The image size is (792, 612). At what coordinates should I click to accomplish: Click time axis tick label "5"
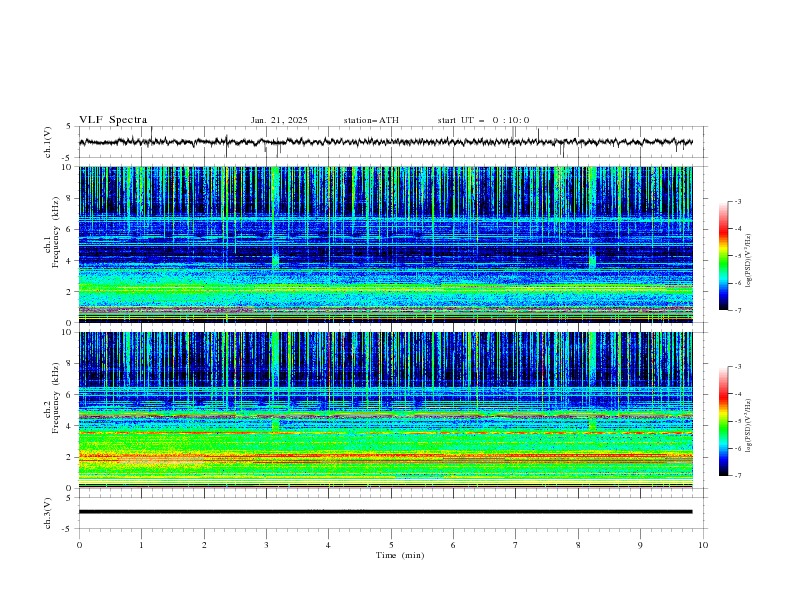391,545
